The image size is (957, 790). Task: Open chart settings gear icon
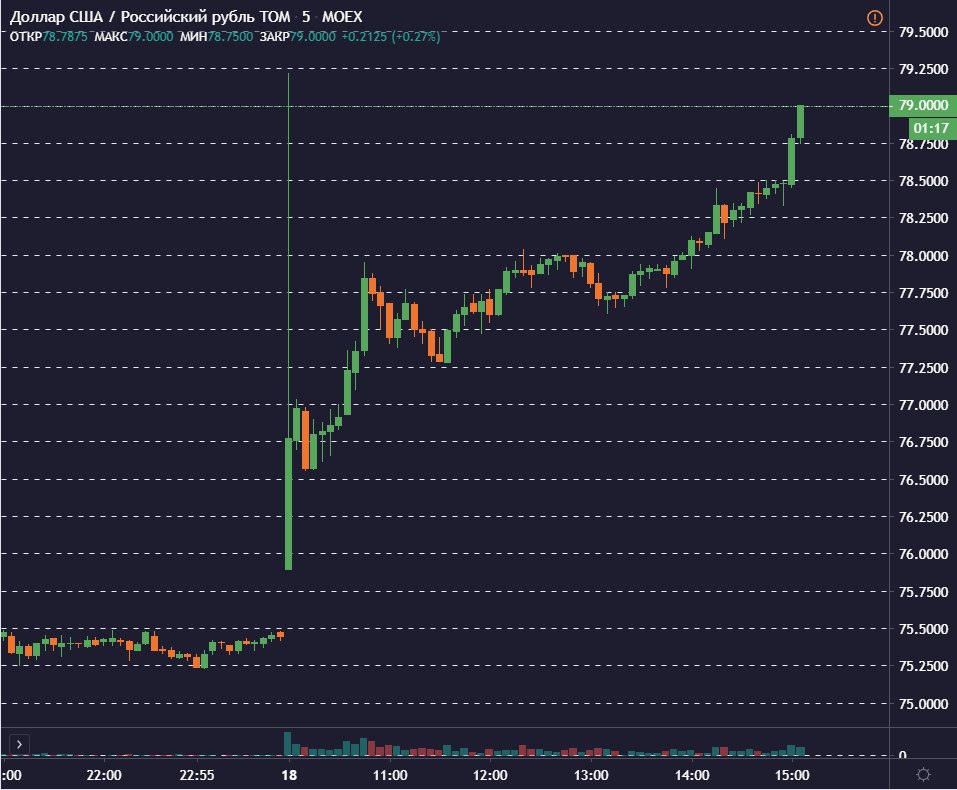click(x=923, y=775)
